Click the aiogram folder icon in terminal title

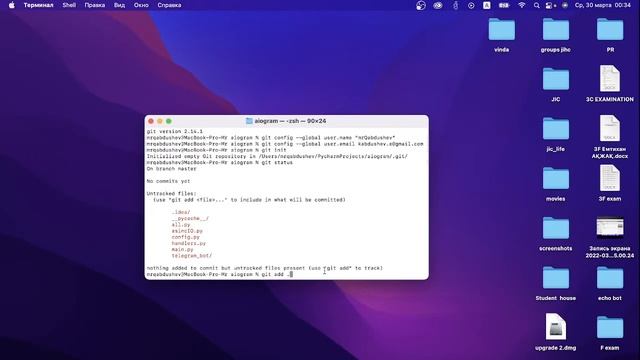coord(249,121)
